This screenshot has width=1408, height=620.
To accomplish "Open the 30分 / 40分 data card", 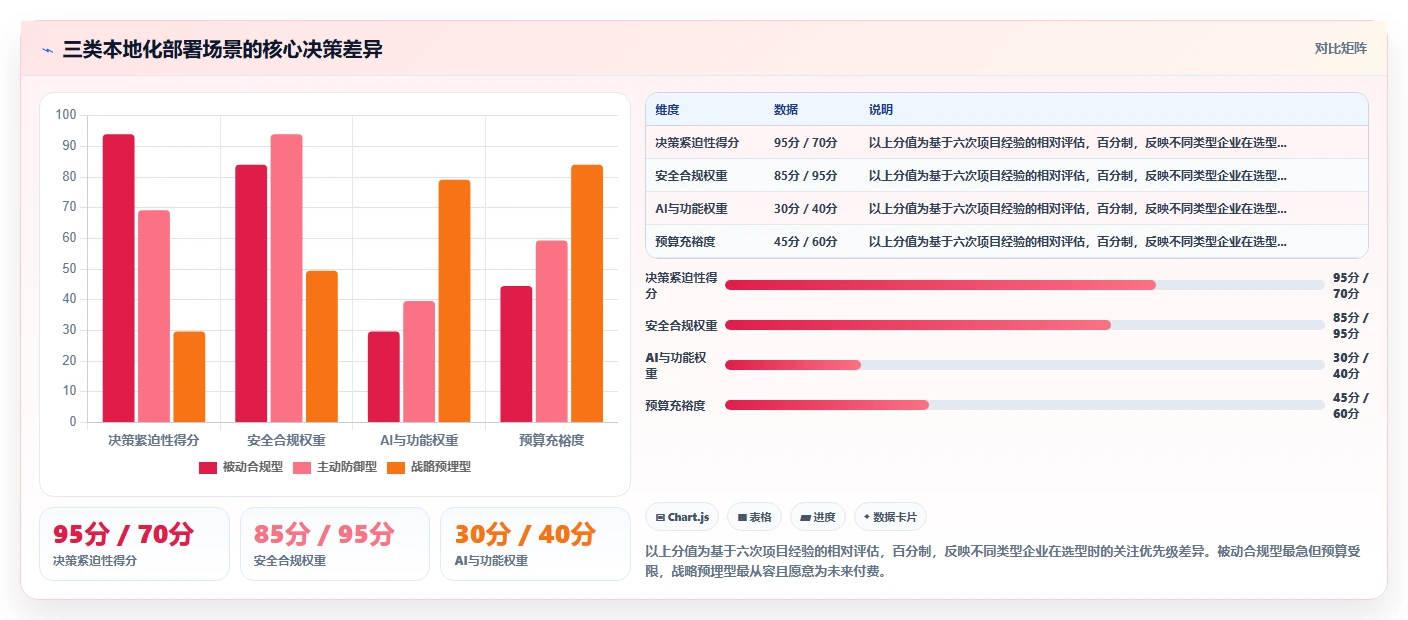I will pyautogui.click(x=535, y=544).
